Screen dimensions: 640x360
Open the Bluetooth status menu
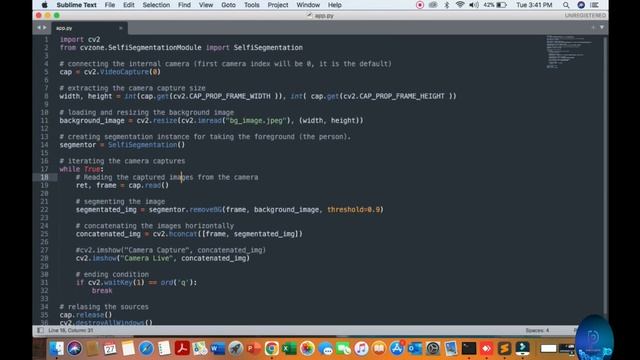[x=447, y=5]
